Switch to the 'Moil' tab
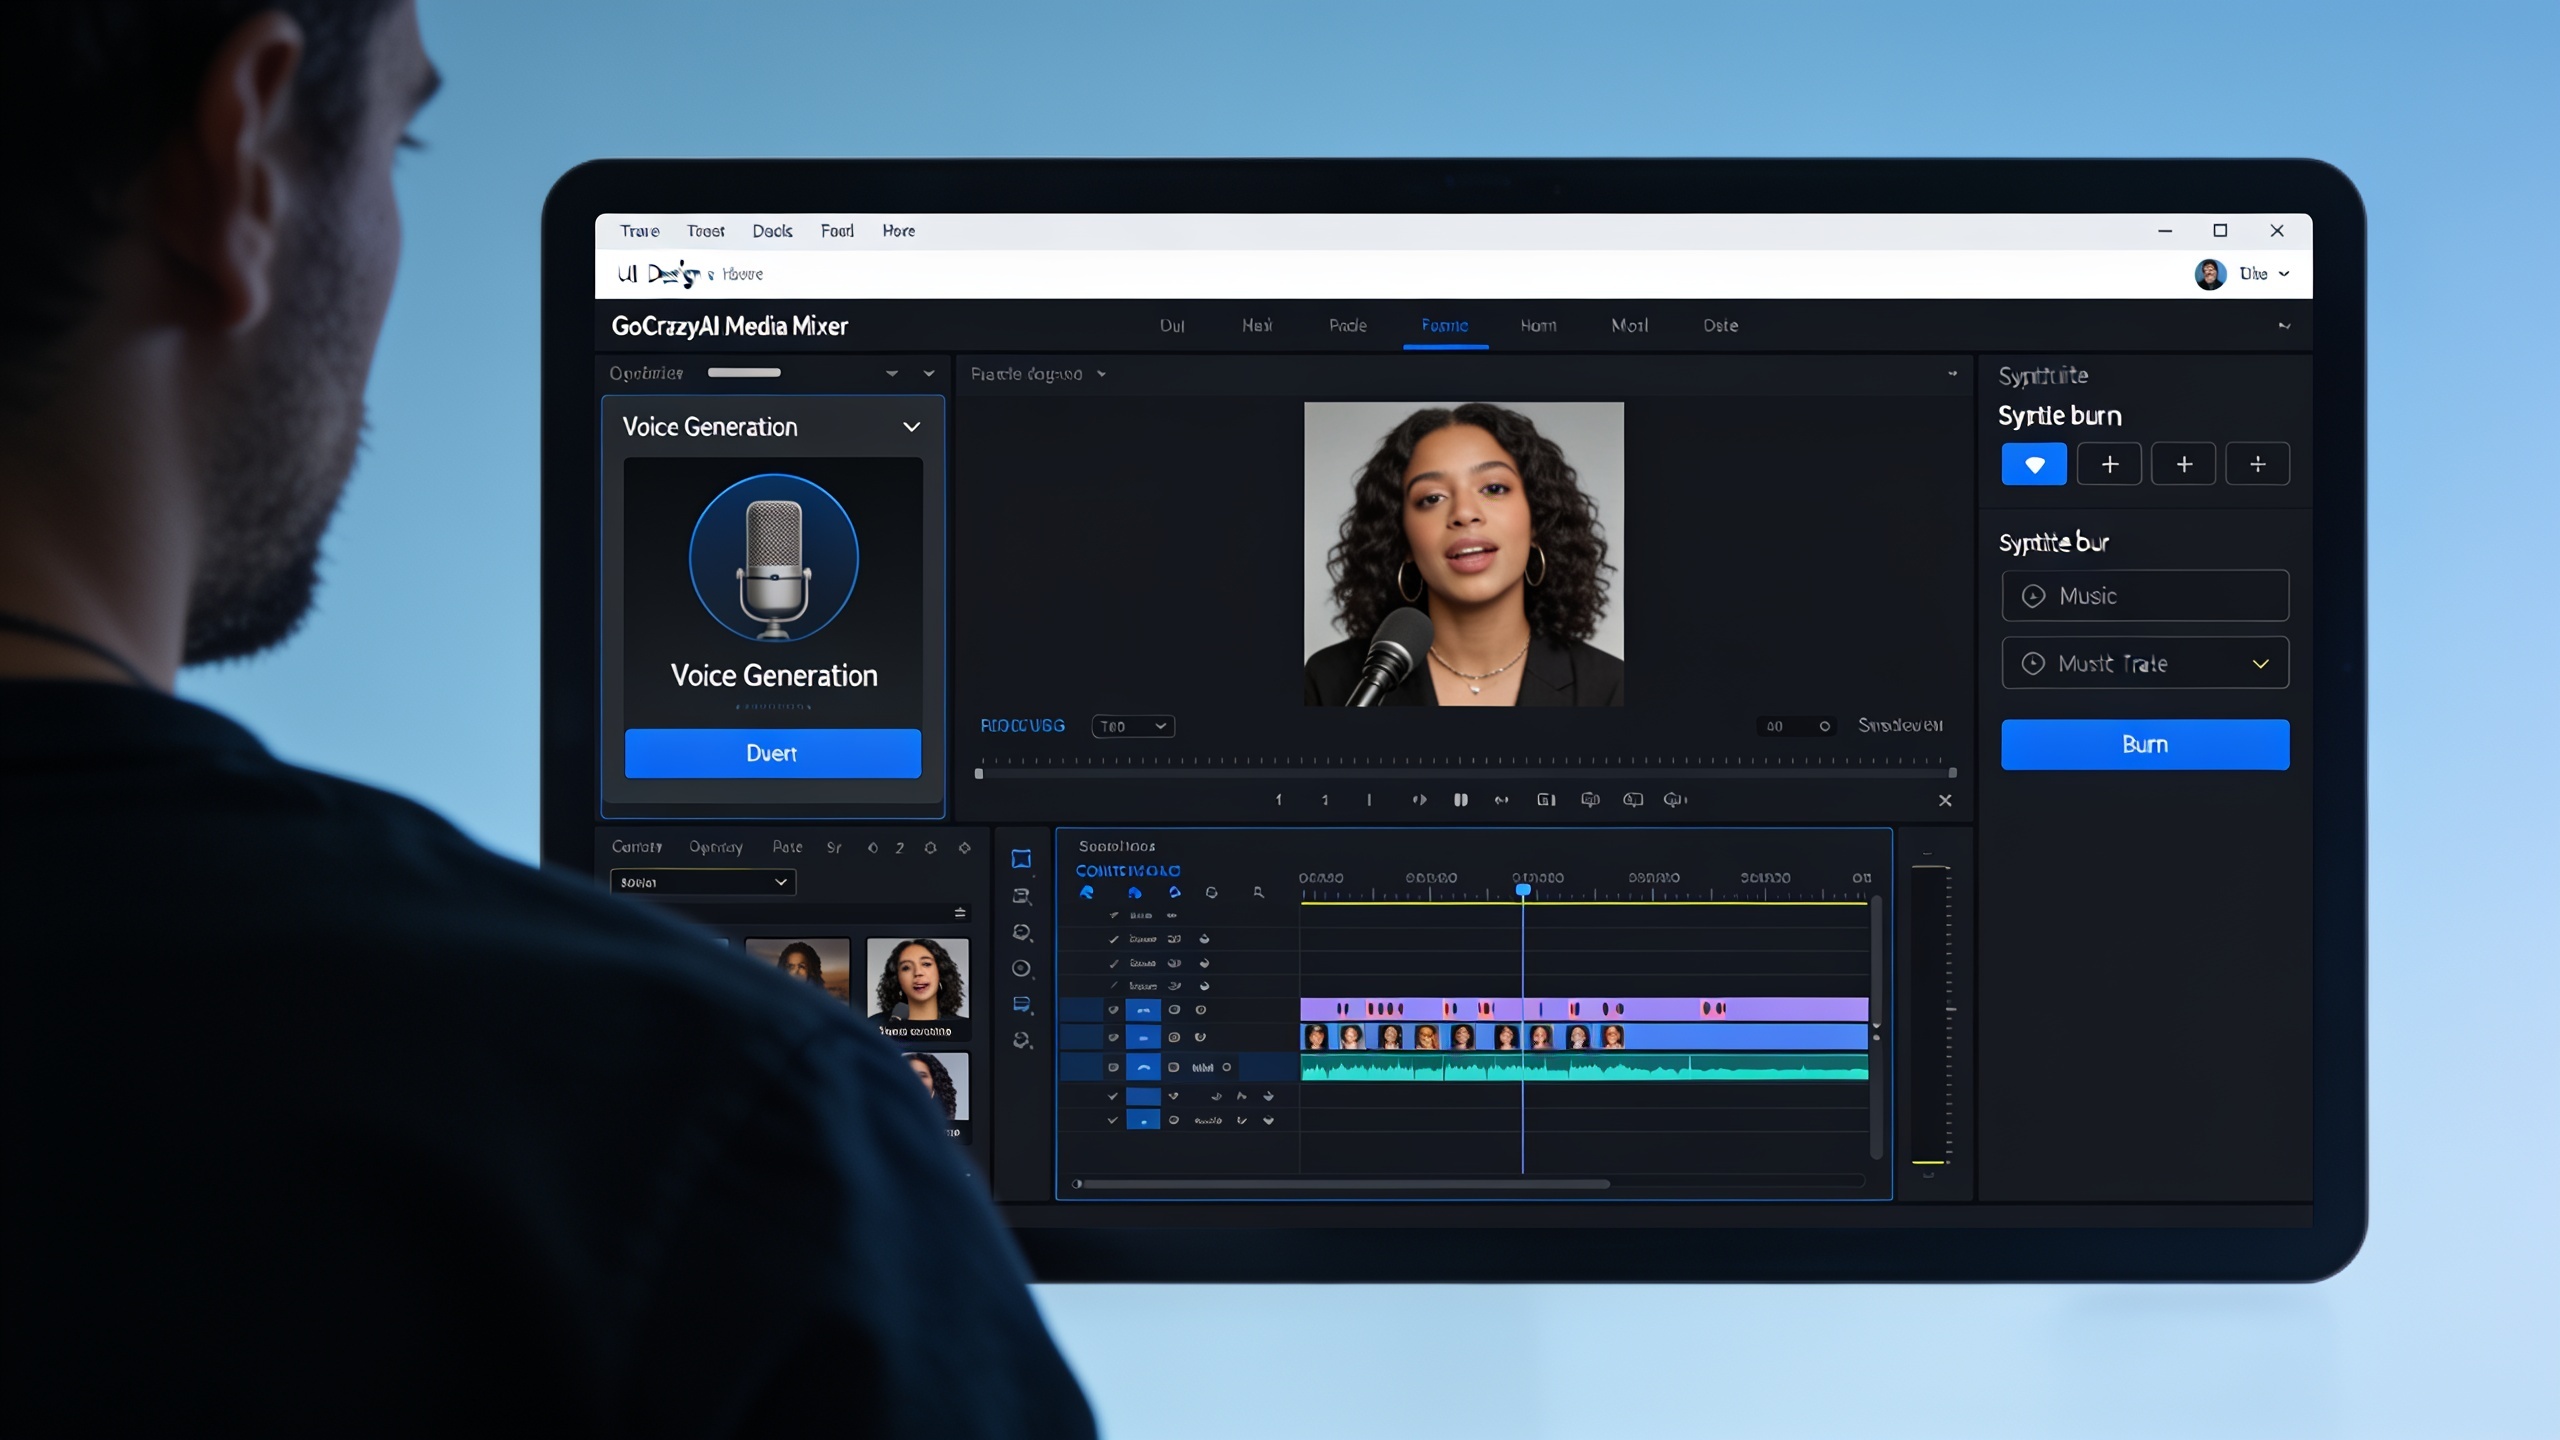Viewport: 2560px width, 1440px height. 1629,326
